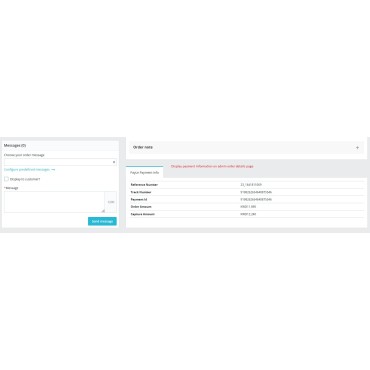Viewport: 370px width, 370px height.
Task: Click the Send message button
Action: 102,221
